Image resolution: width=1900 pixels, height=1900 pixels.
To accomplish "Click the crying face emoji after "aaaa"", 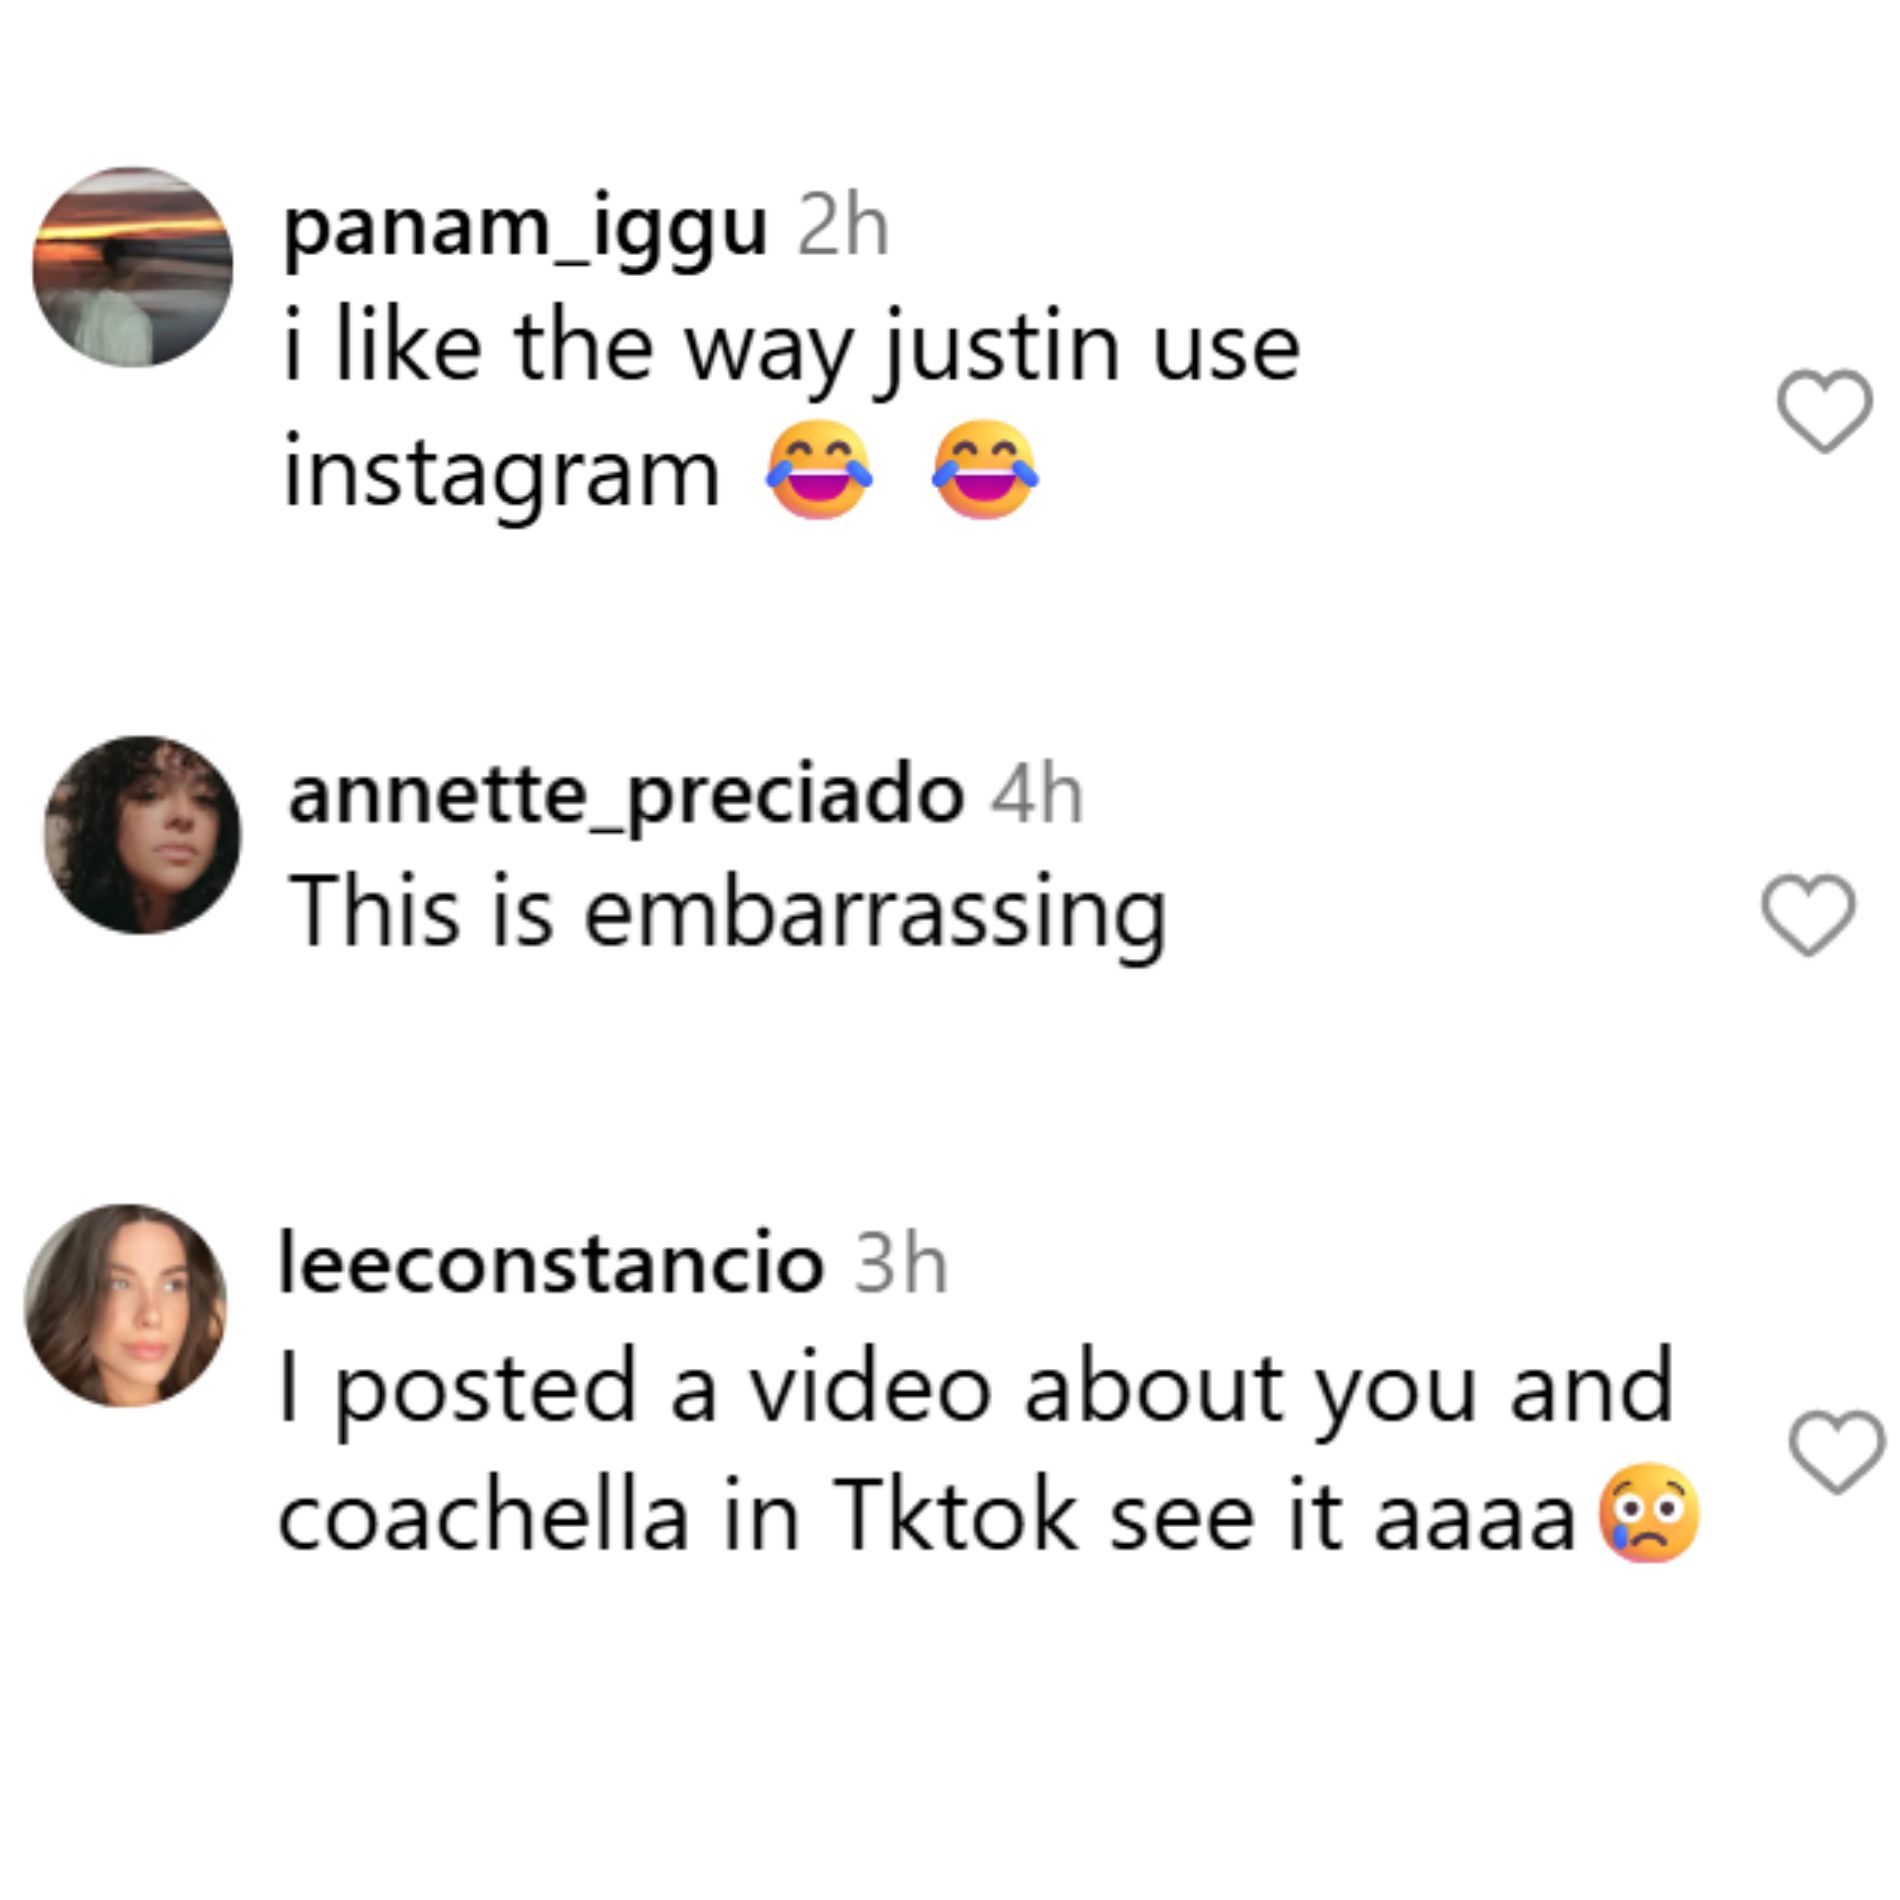I will pyautogui.click(x=1649, y=1514).
